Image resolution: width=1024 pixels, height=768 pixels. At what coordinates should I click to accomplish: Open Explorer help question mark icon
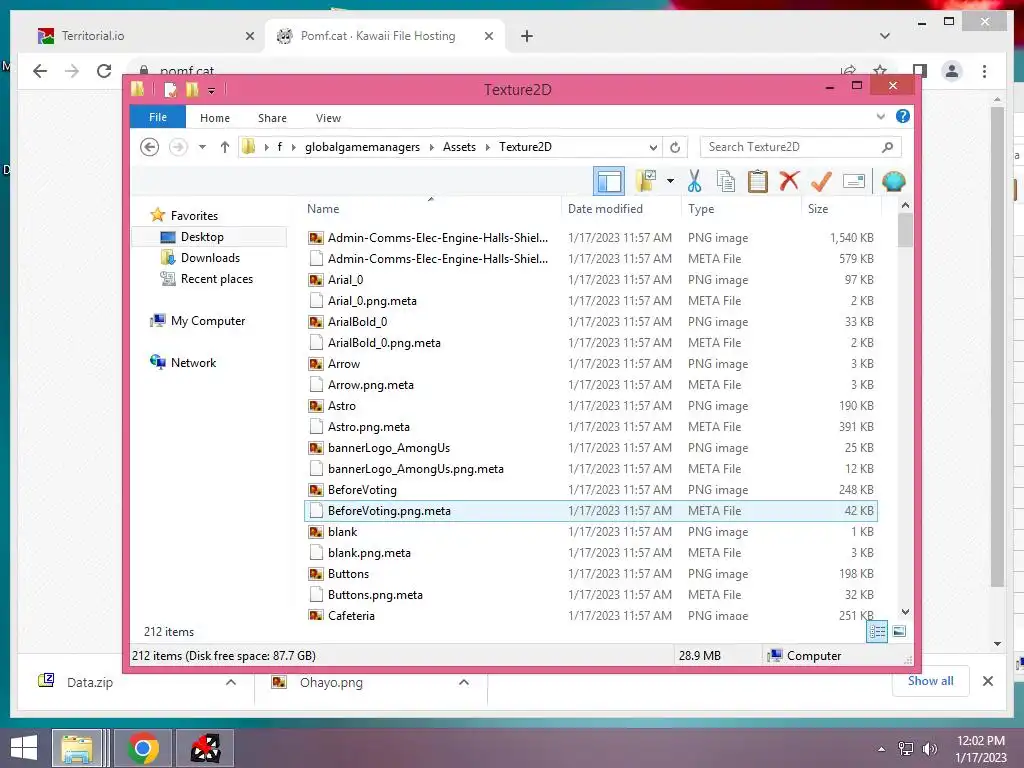(903, 116)
